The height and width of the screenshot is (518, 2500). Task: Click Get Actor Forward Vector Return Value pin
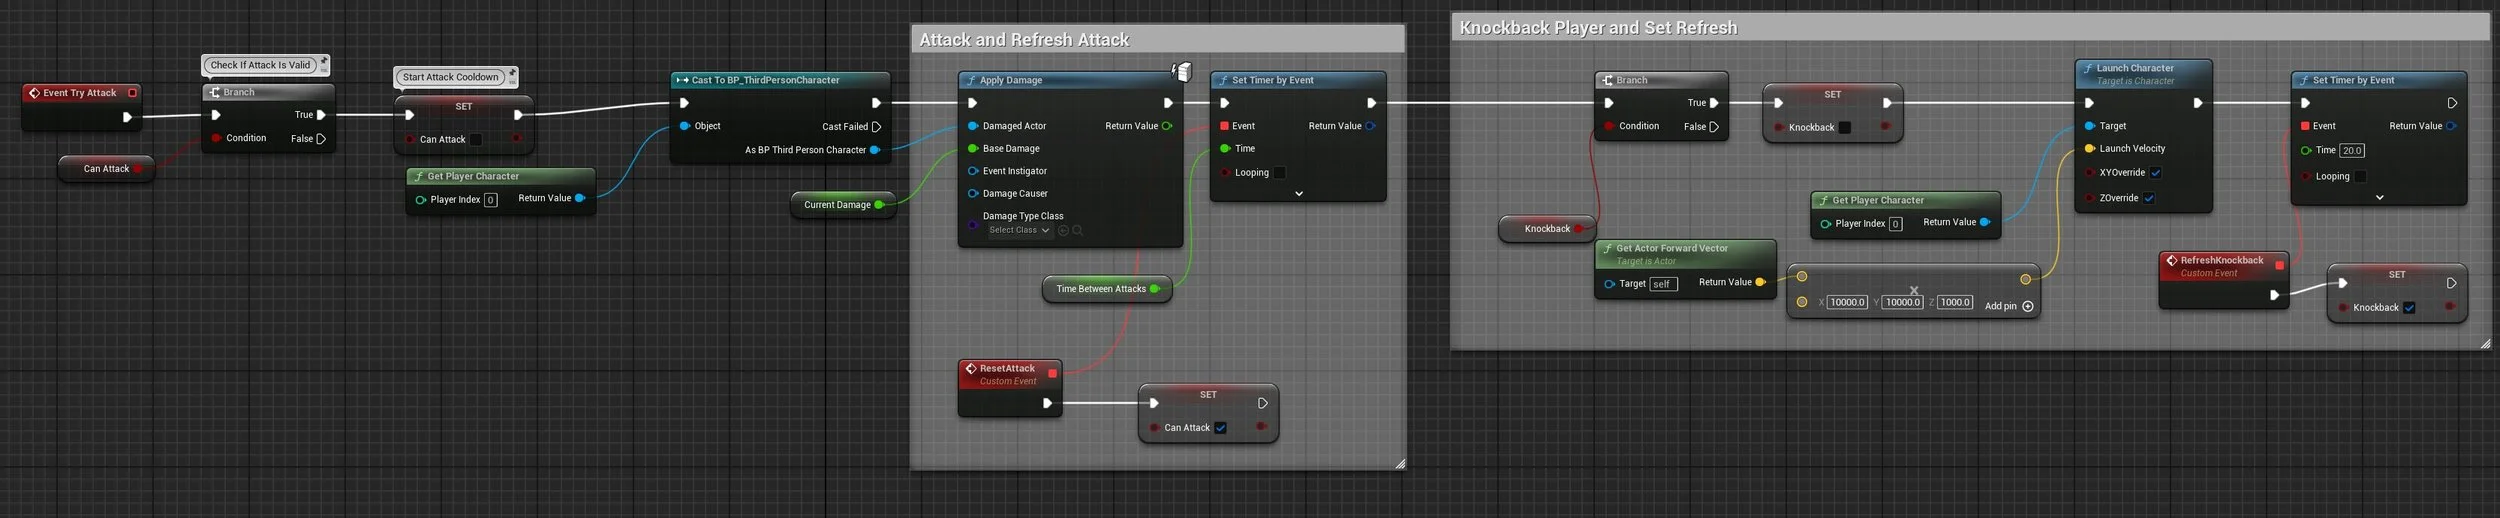point(1760,282)
